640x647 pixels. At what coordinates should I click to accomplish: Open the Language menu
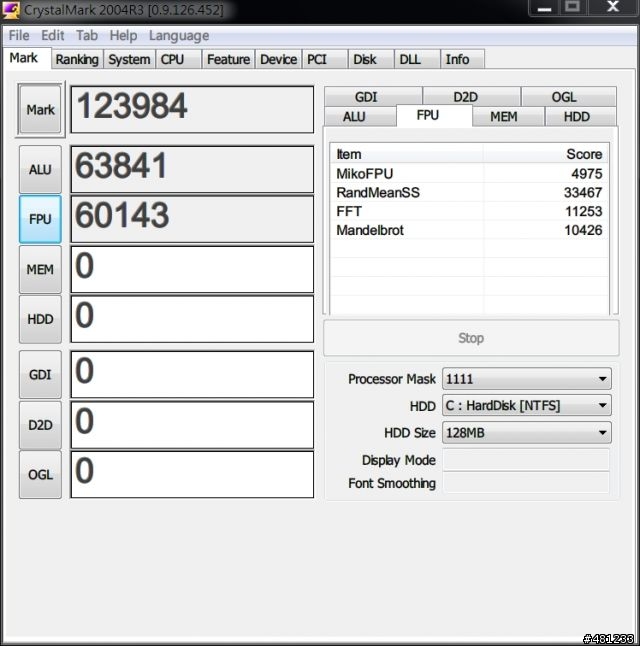179,35
